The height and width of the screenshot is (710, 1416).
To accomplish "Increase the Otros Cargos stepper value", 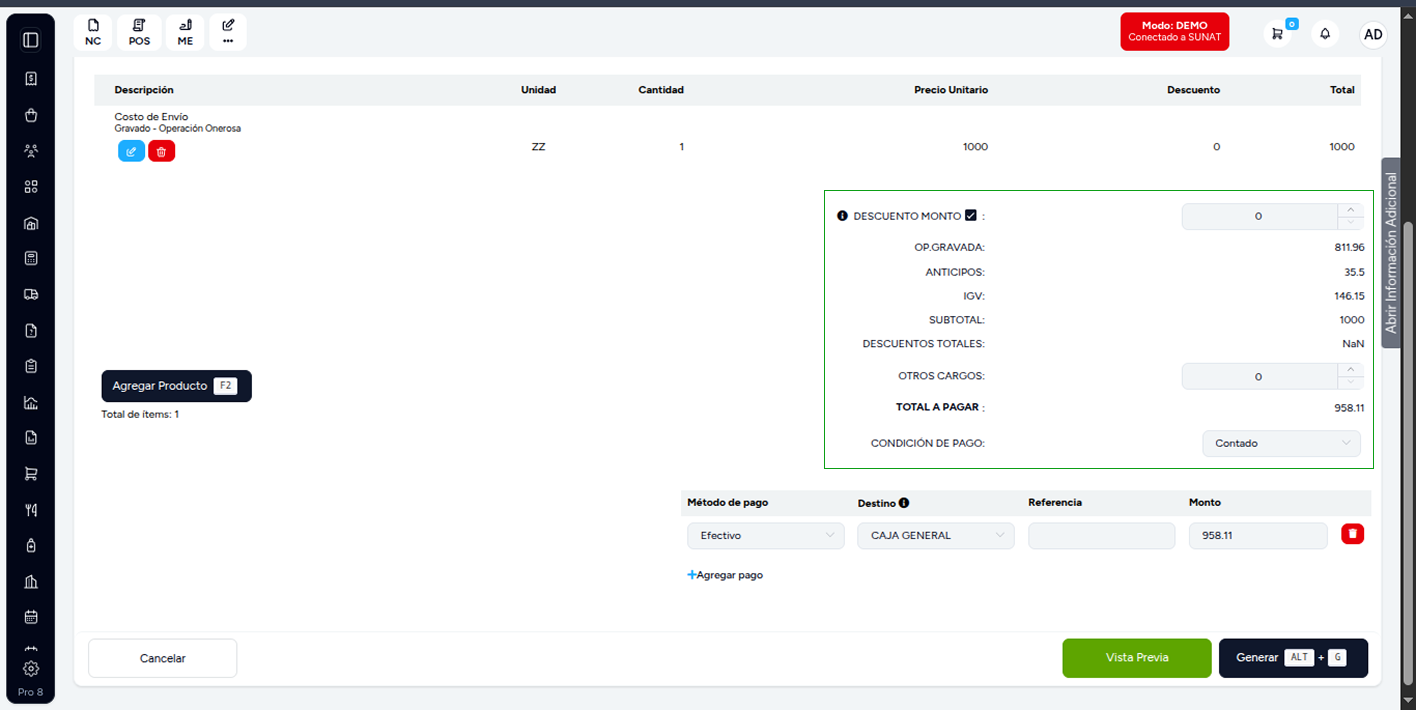I will coord(1351,370).
